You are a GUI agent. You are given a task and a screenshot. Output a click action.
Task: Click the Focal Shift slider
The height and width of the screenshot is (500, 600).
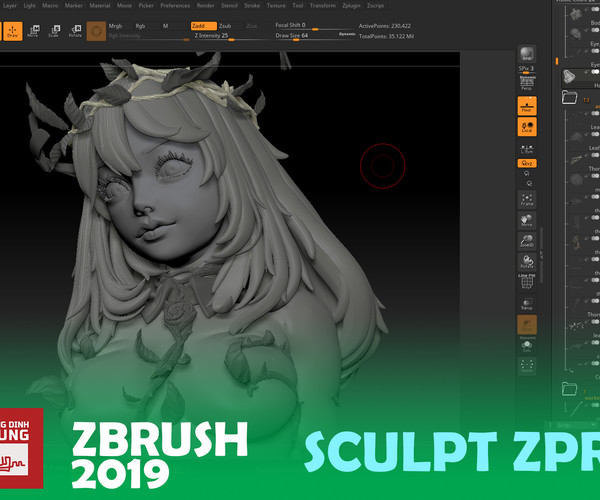point(313,26)
